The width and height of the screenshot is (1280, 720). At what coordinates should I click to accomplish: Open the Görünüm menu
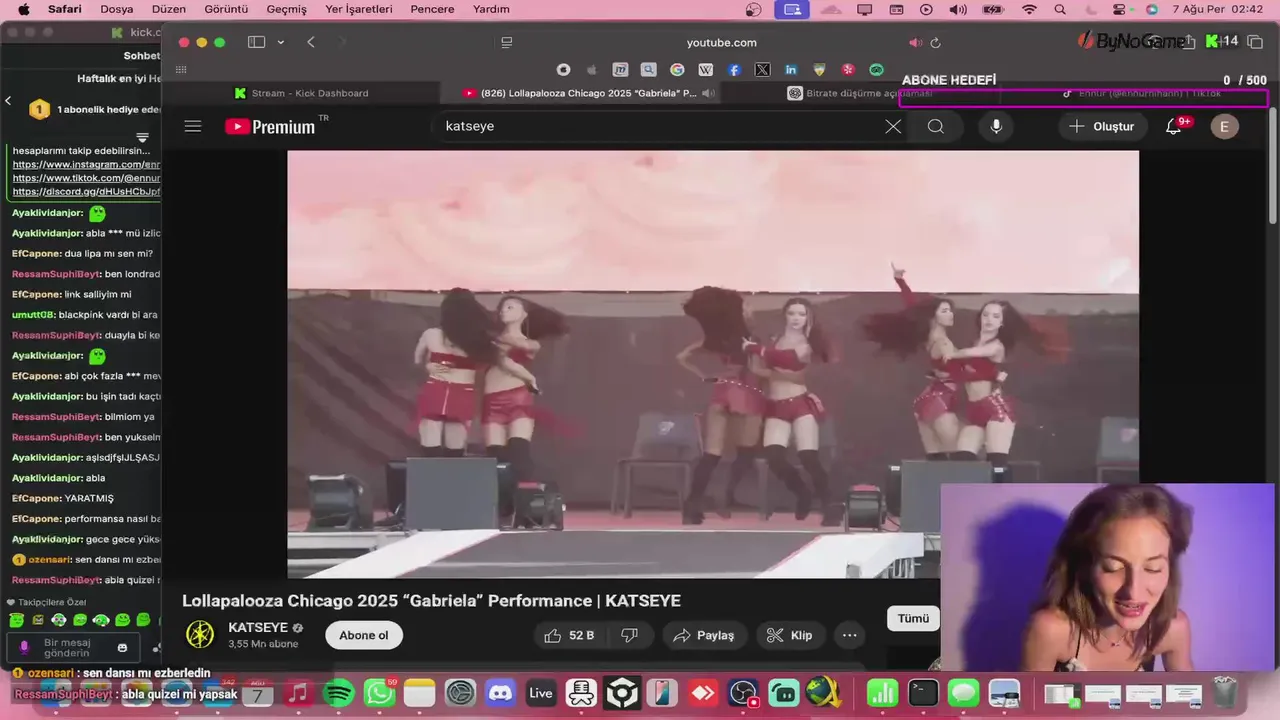tap(224, 9)
